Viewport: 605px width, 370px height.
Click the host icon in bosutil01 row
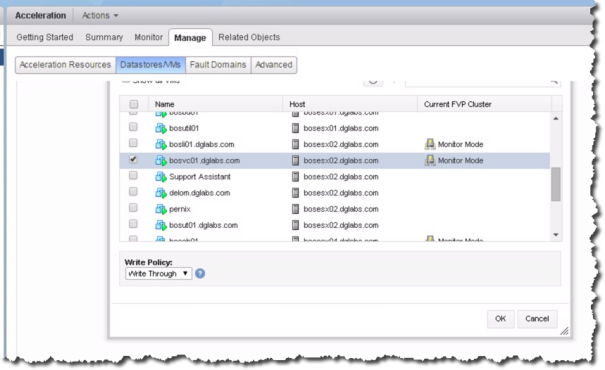(x=295, y=128)
